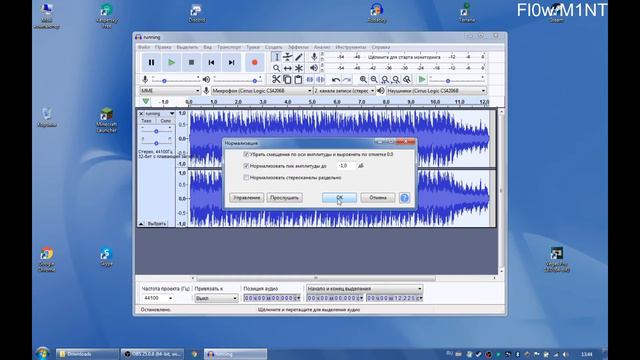Viewport: 640px width, 360px height.
Task: Select the Zoom magnifier tool
Action: (276, 68)
